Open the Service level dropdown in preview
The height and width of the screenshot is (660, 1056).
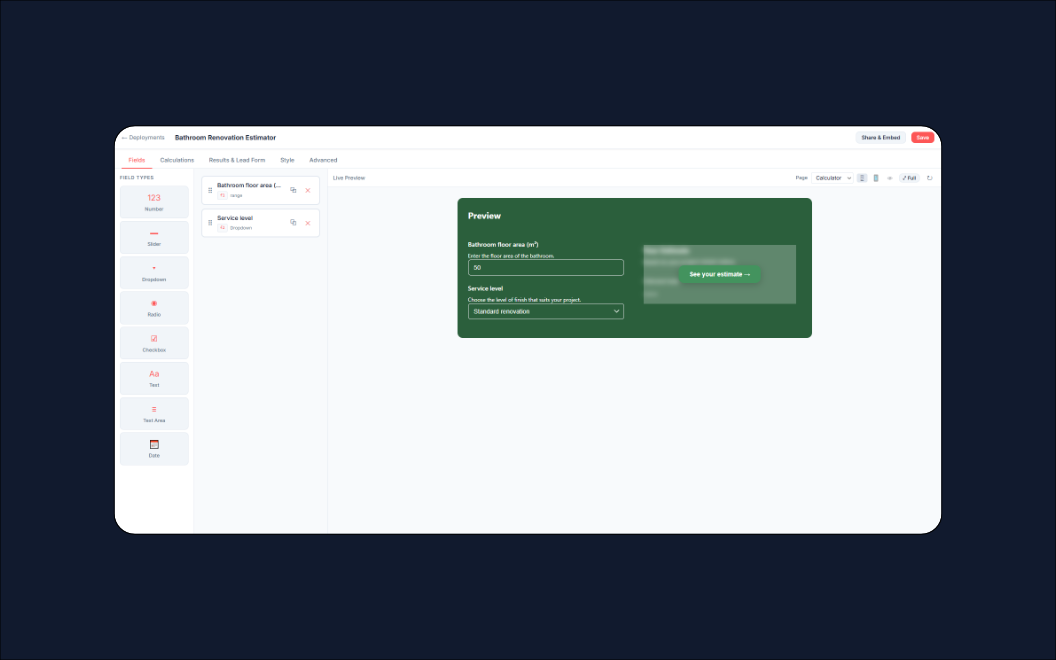pyautogui.click(x=546, y=311)
